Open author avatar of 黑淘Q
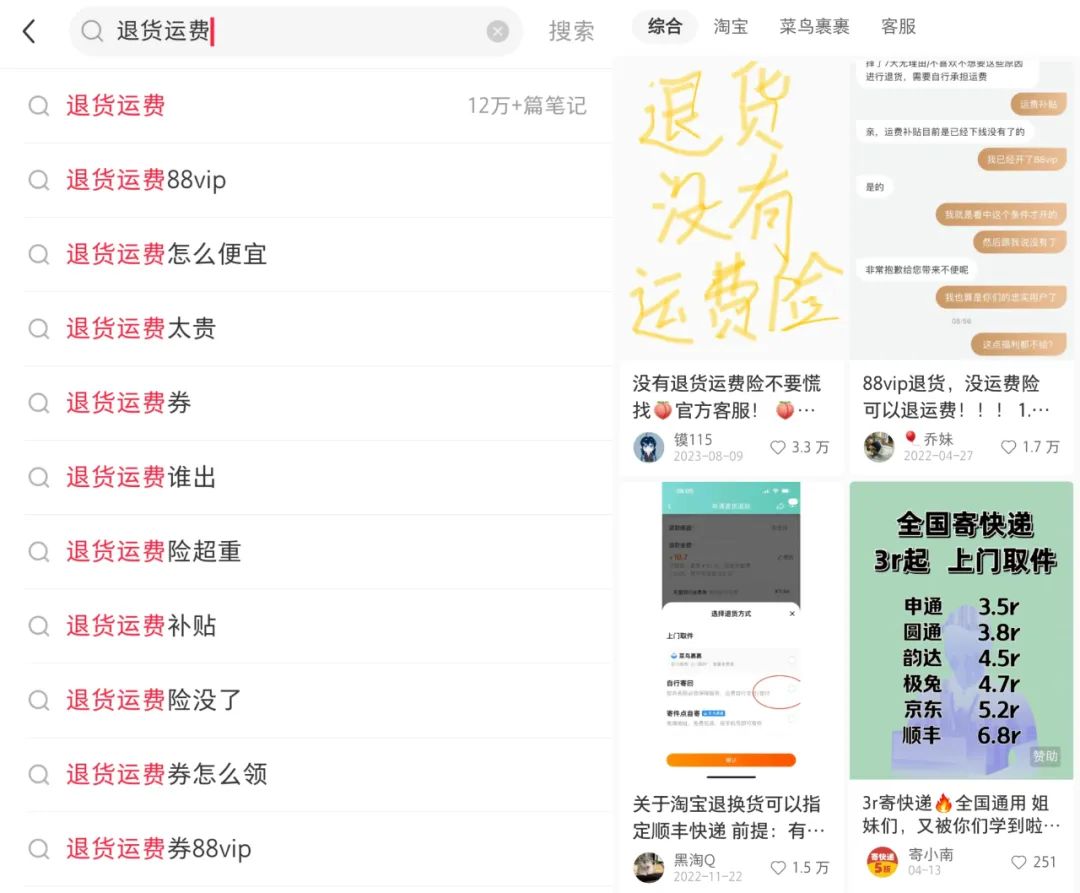 648,868
